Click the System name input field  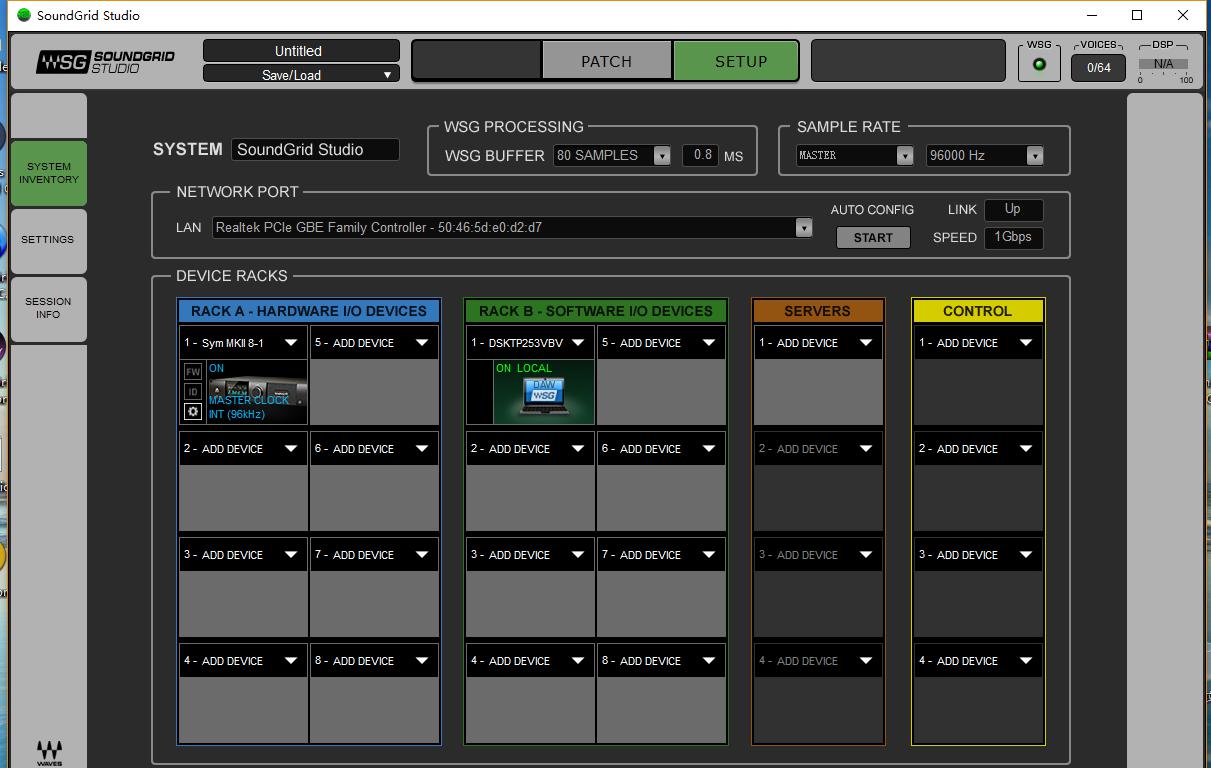[315, 150]
